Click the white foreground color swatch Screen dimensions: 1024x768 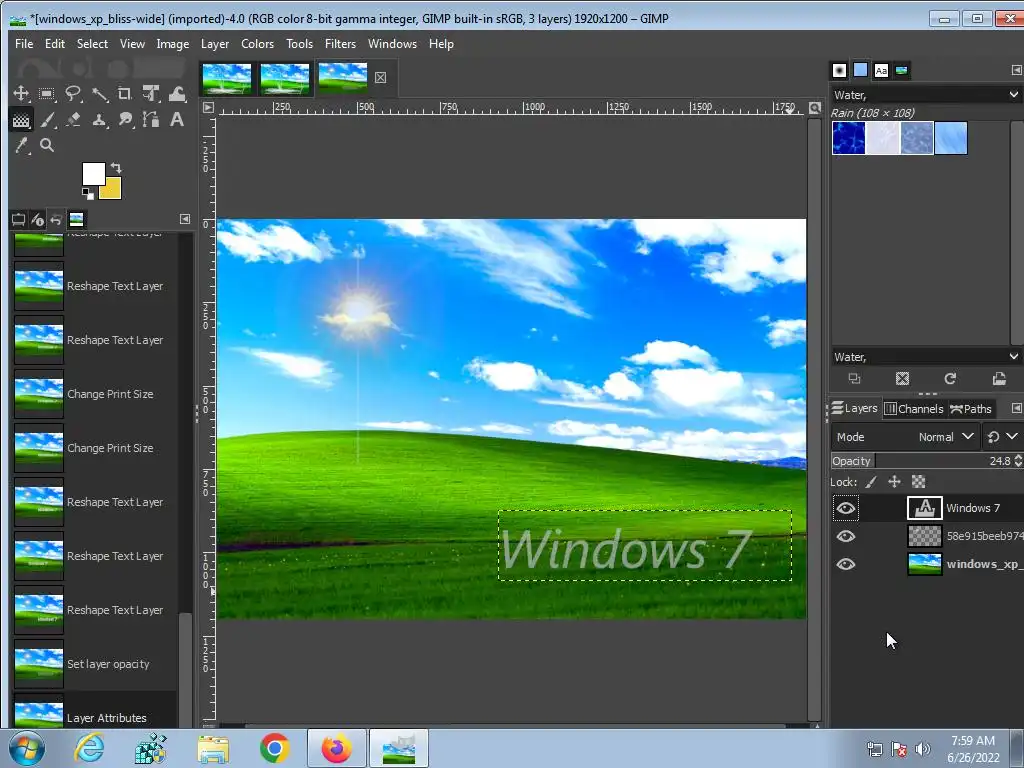coord(93,173)
